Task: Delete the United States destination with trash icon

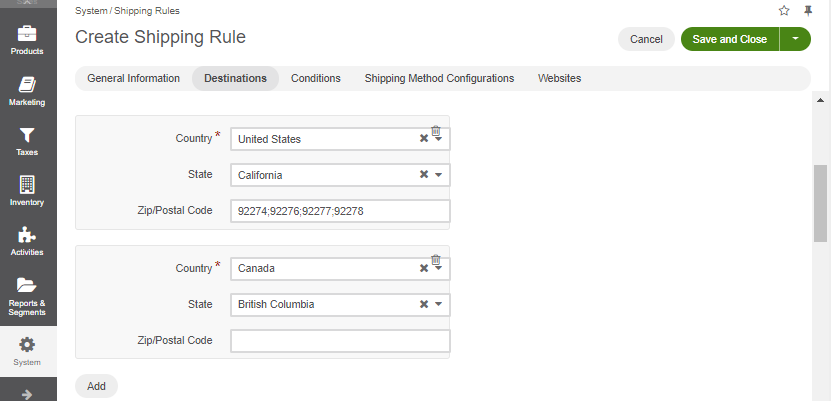Action: 436,130
